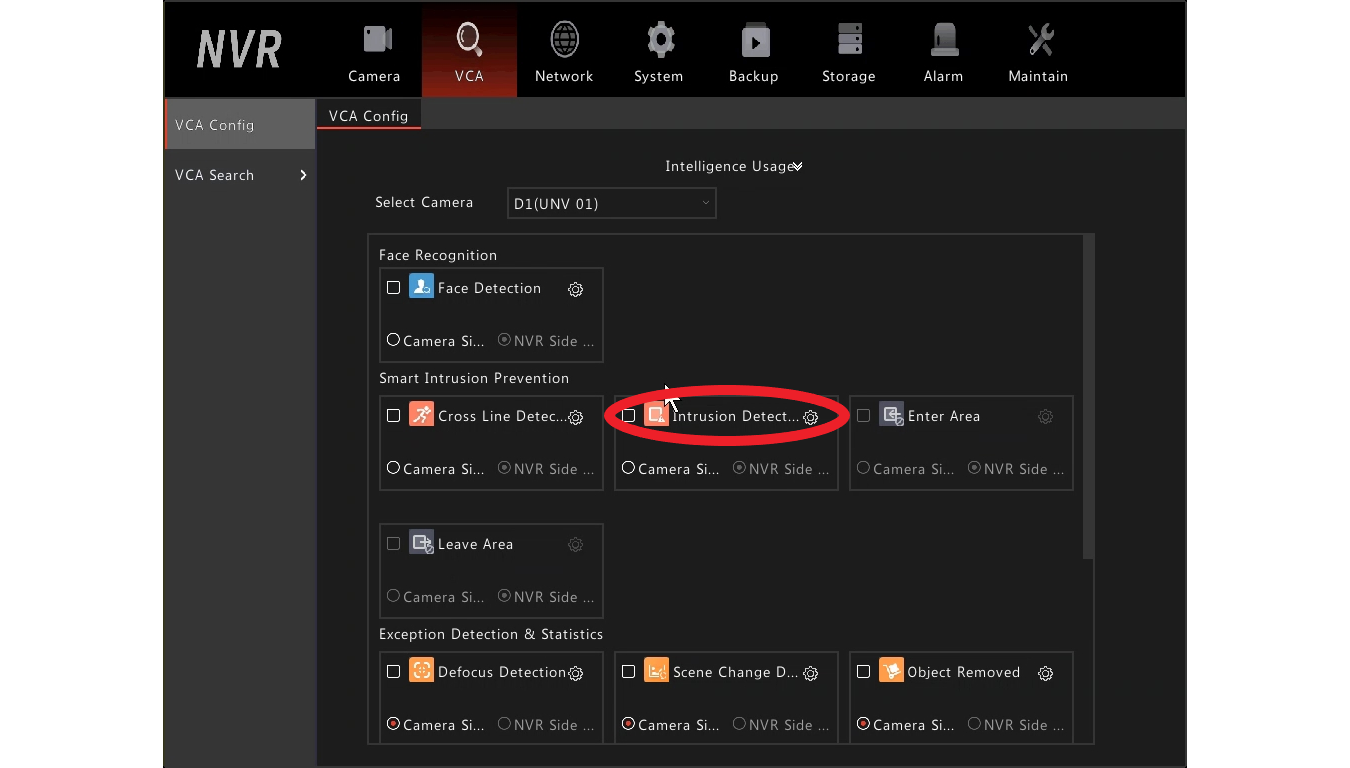Open the Storage section
Viewport: 1350px width, 768px height.
click(848, 53)
